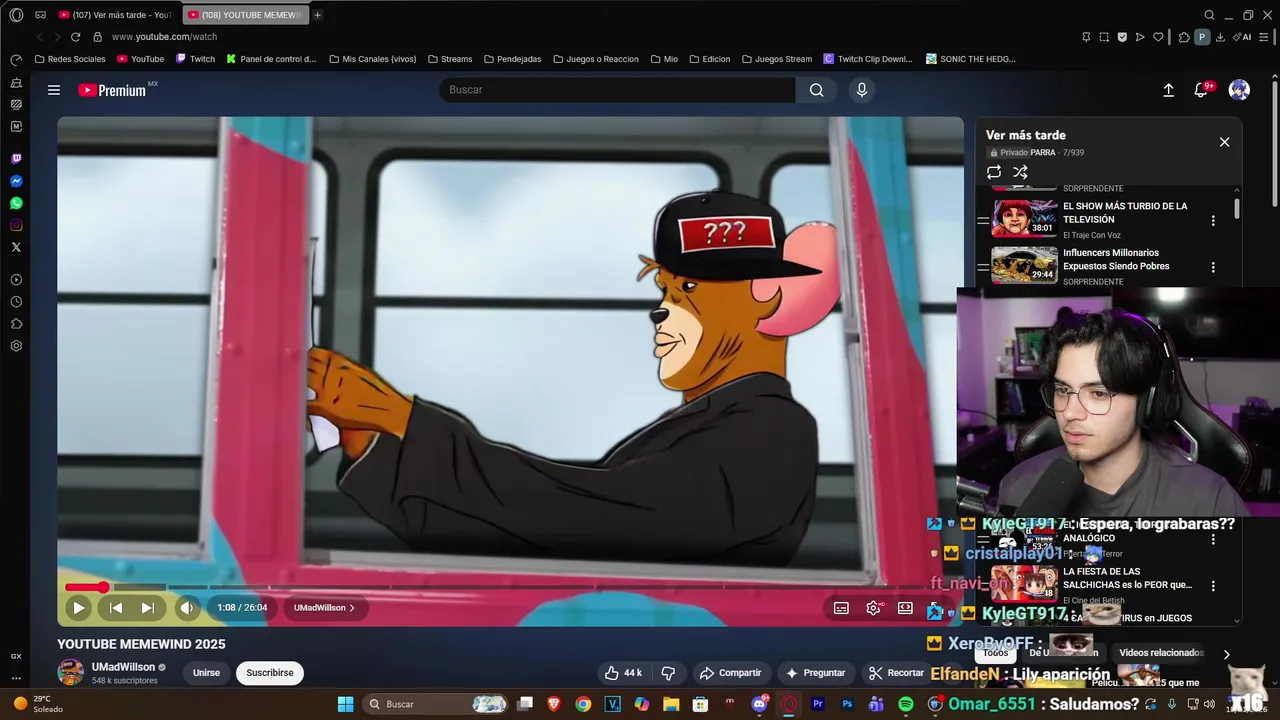This screenshot has height=720, width=1280.
Task: Like the video with 44 k thumbs-up
Action: pos(622,673)
